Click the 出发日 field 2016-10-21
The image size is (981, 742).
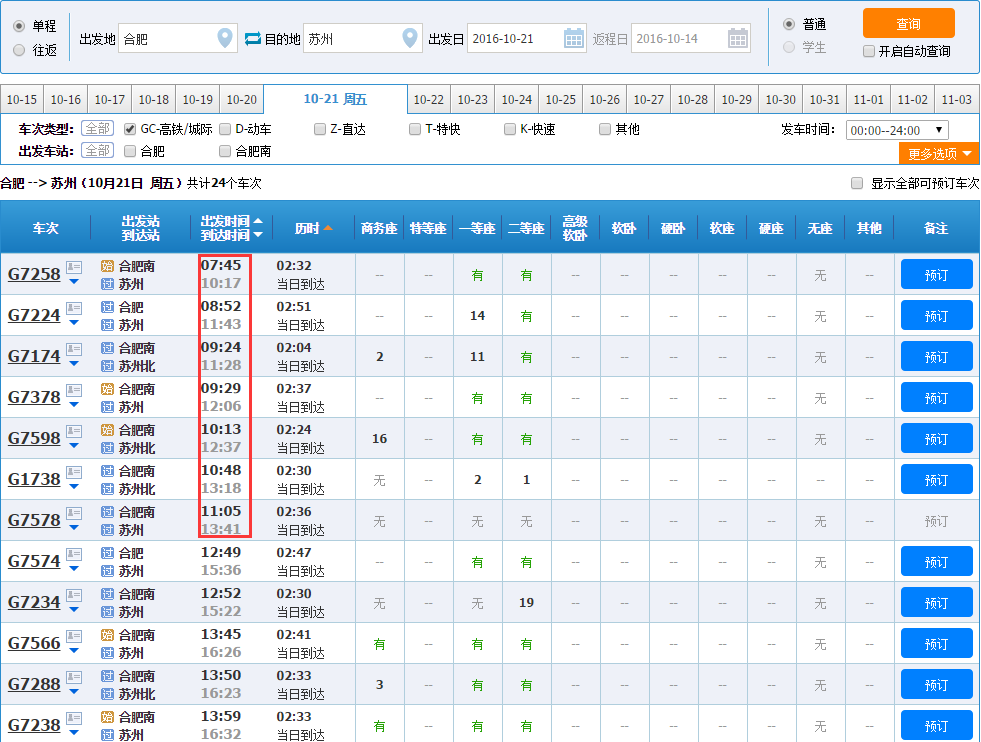(x=527, y=39)
